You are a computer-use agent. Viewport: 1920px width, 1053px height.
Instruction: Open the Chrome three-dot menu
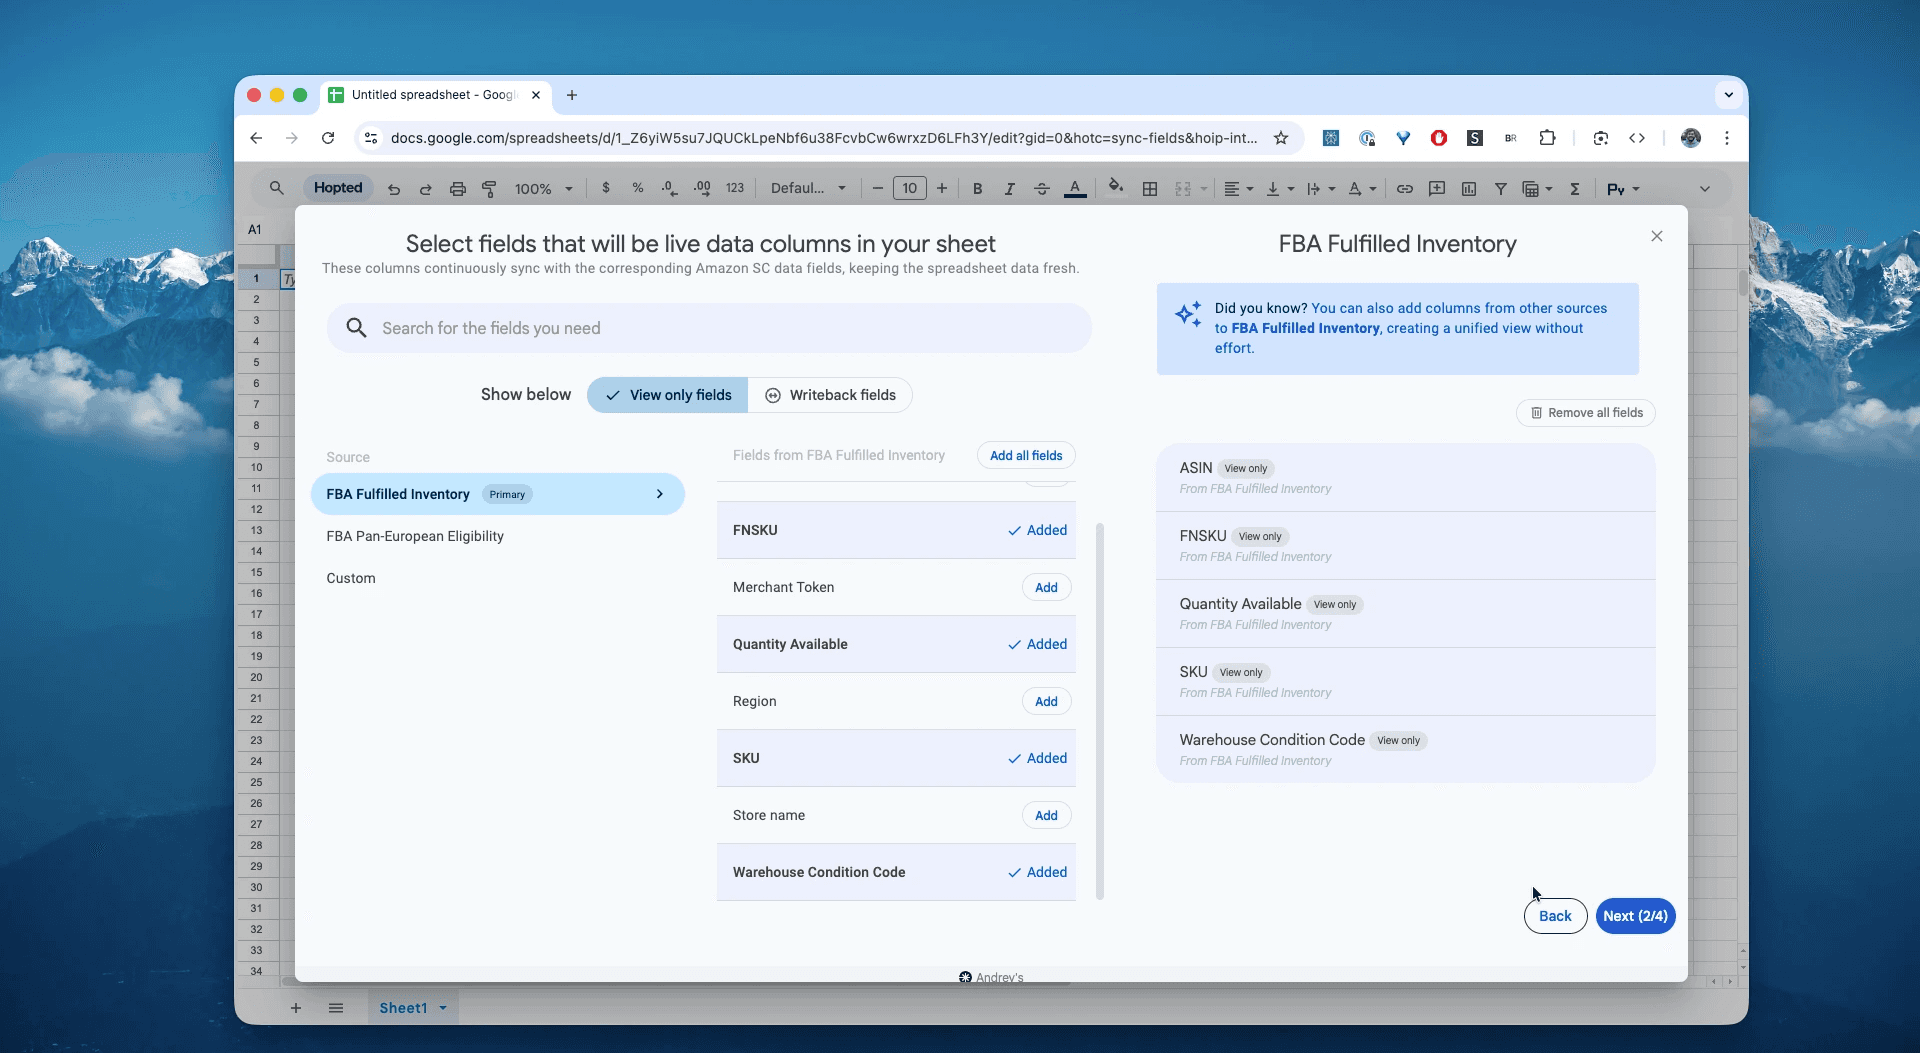click(x=1727, y=138)
